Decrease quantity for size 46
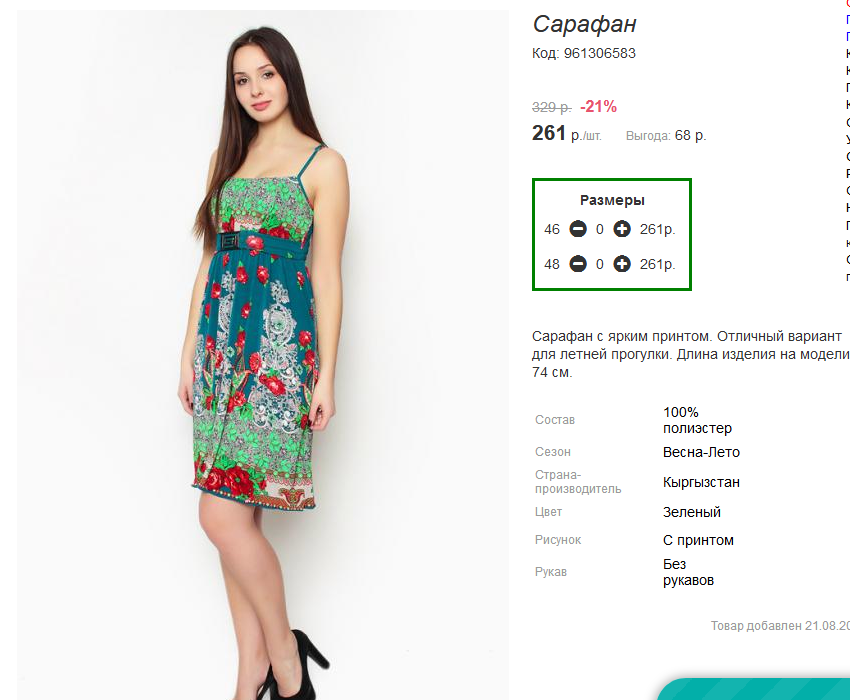The height and width of the screenshot is (700, 850). click(x=578, y=229)
